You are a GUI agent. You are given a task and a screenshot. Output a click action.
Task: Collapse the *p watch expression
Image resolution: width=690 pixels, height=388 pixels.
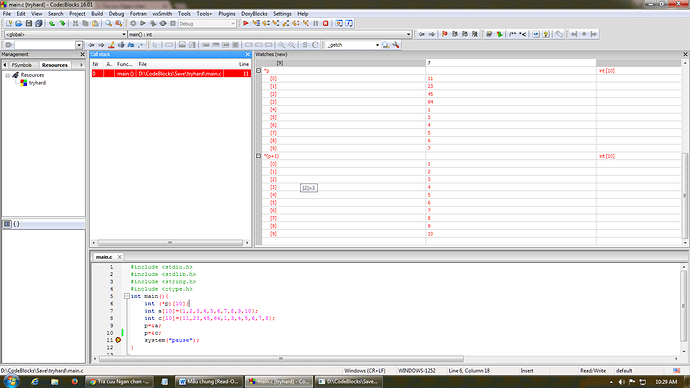259,70
